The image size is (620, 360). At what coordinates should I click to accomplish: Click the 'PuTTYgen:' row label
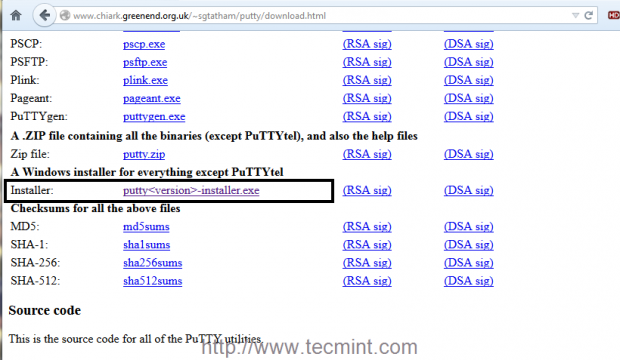coord(39,117)
